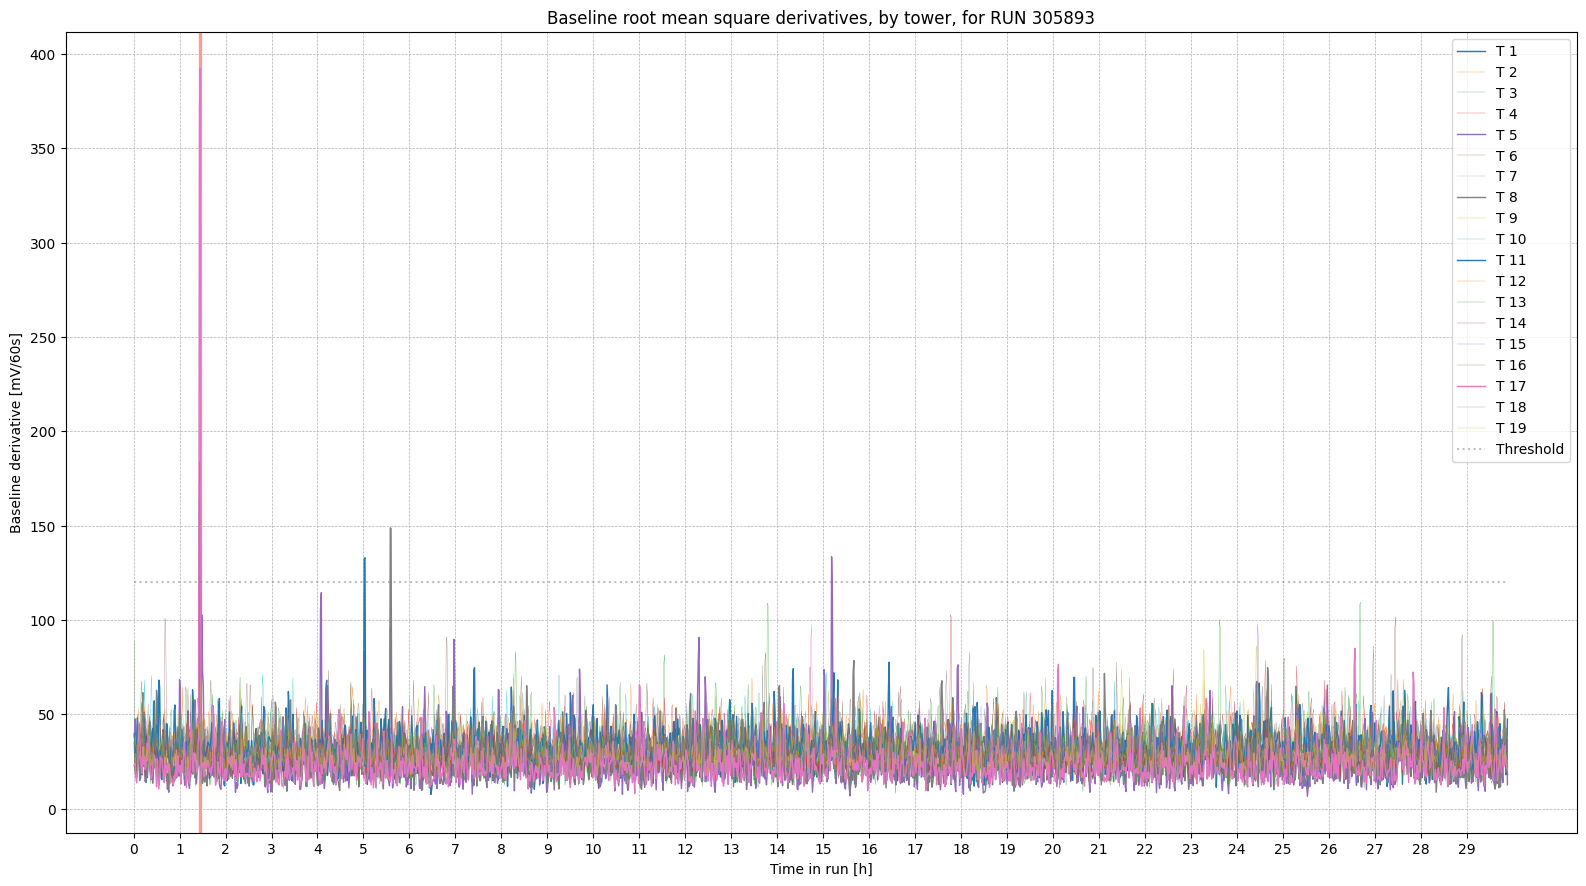
Task: Select T 11 in the legend
Action: point(1510,260)
